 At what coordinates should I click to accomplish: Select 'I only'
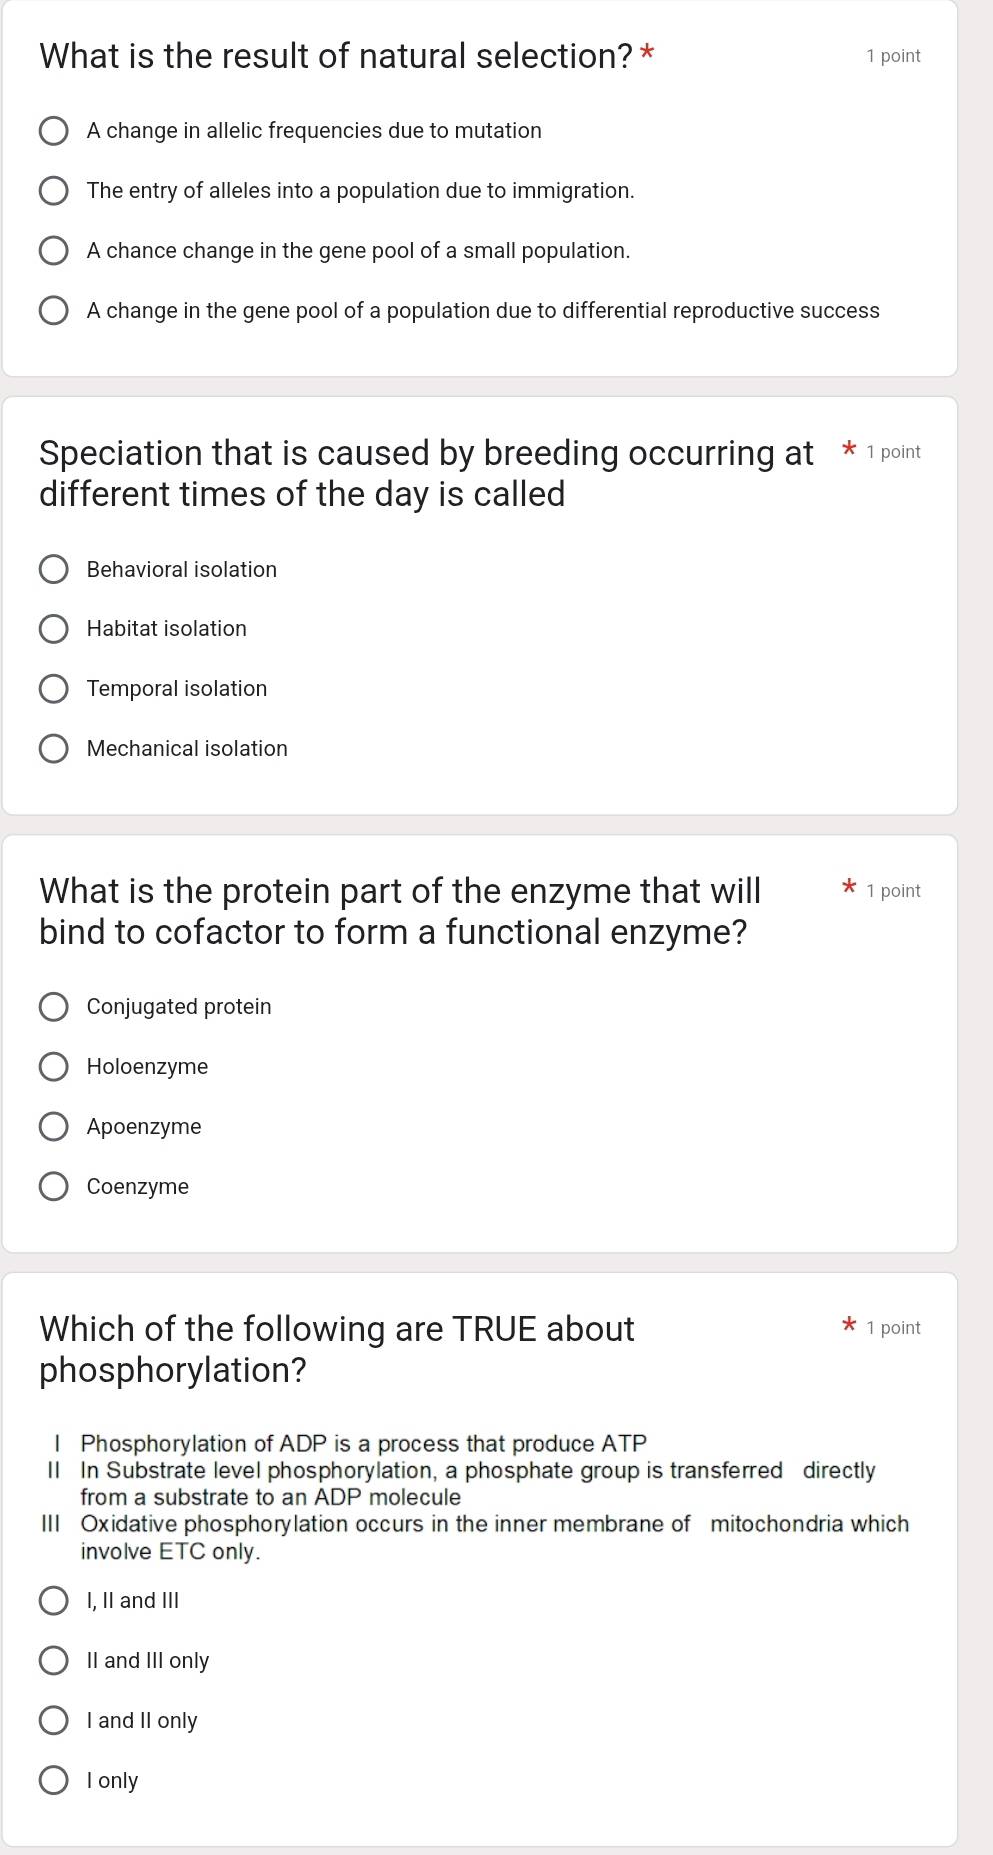(55, 1780)
